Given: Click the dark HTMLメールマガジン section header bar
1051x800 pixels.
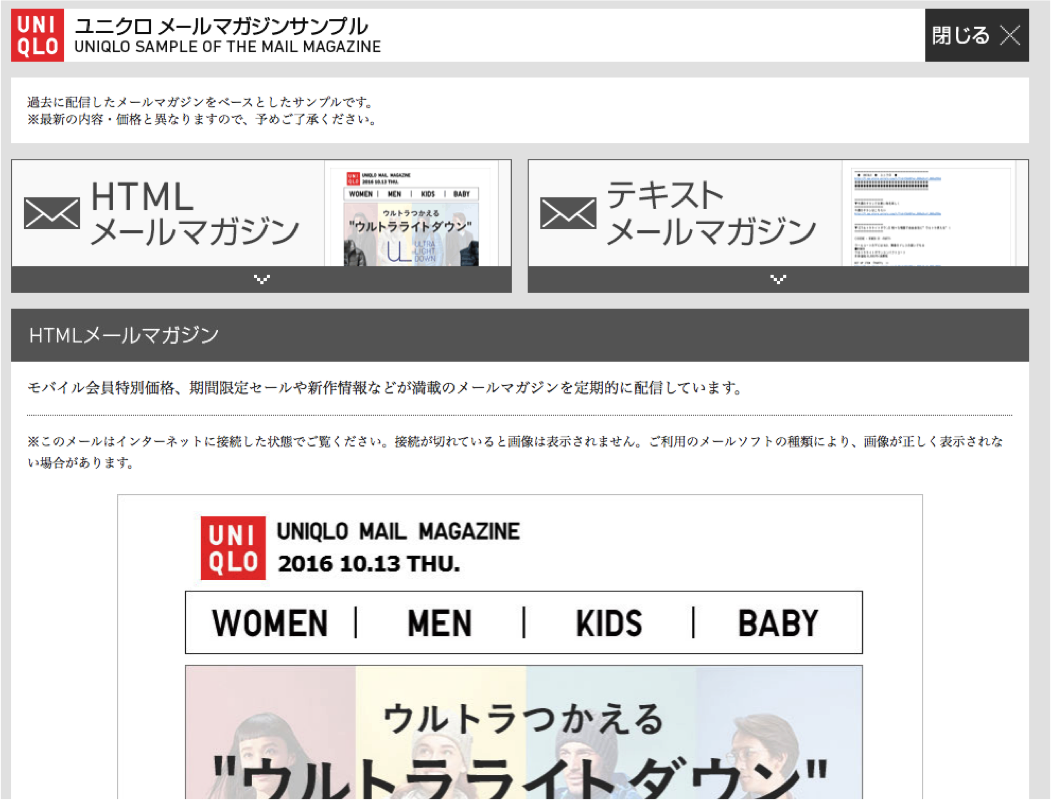Looking at the screenshot, I should (520, 335).
